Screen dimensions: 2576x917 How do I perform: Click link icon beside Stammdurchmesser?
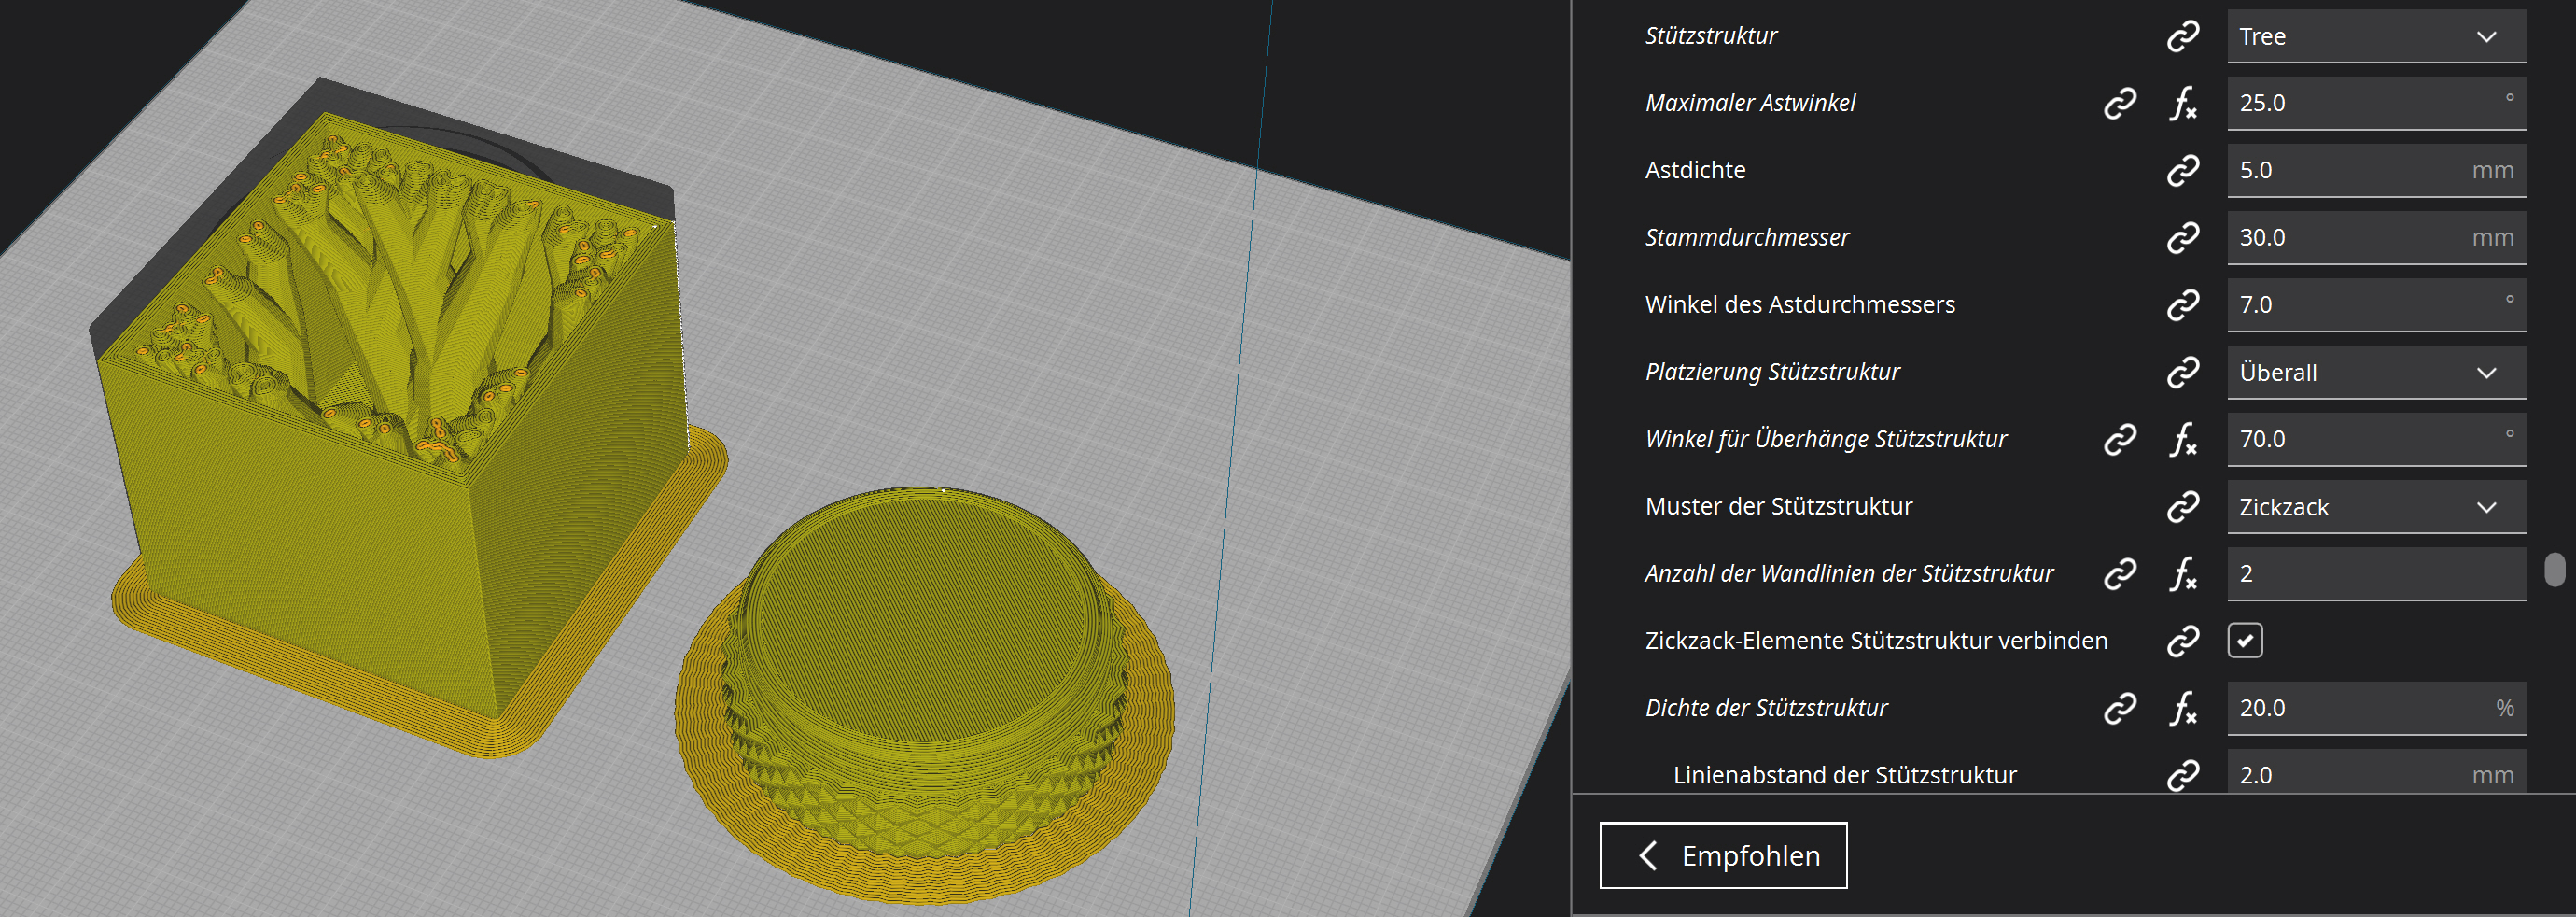2182,237
